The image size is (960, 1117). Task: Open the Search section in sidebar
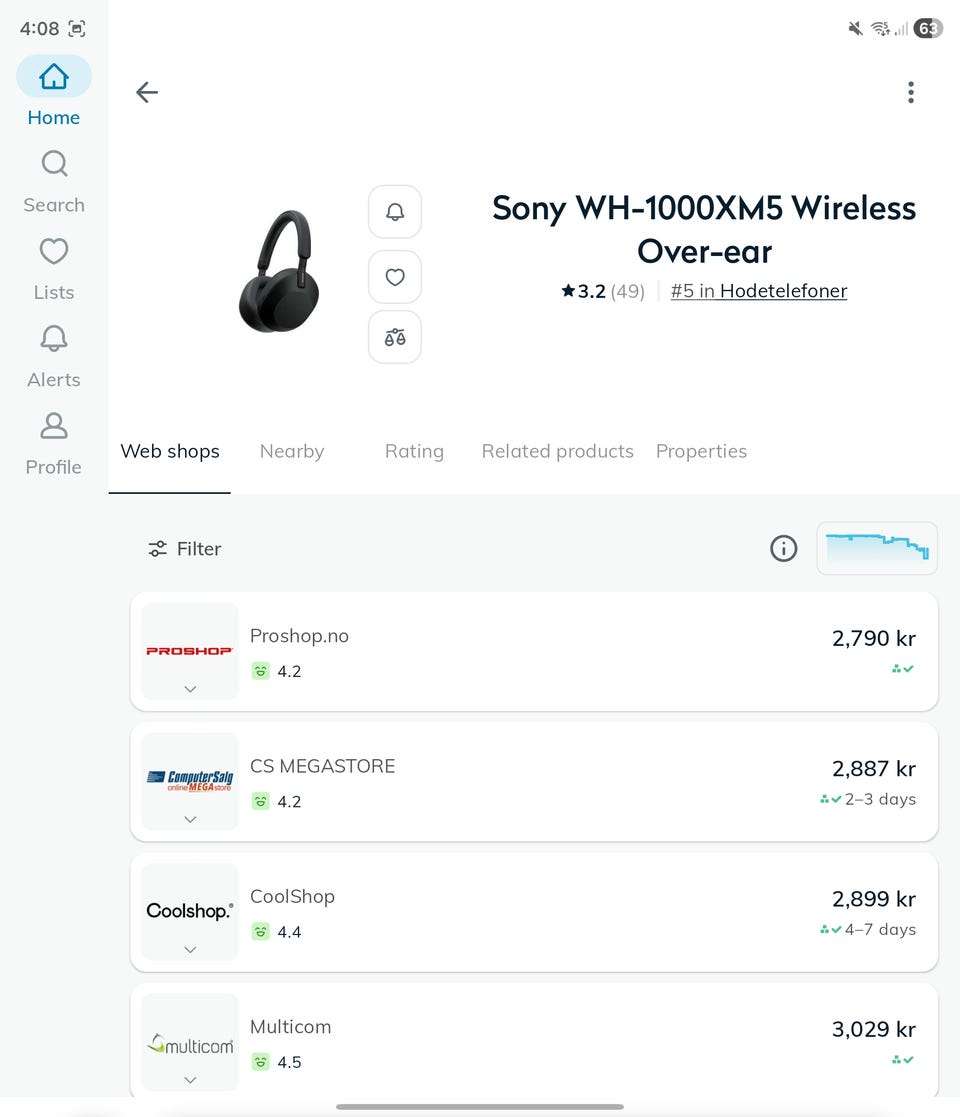(54, 180)
